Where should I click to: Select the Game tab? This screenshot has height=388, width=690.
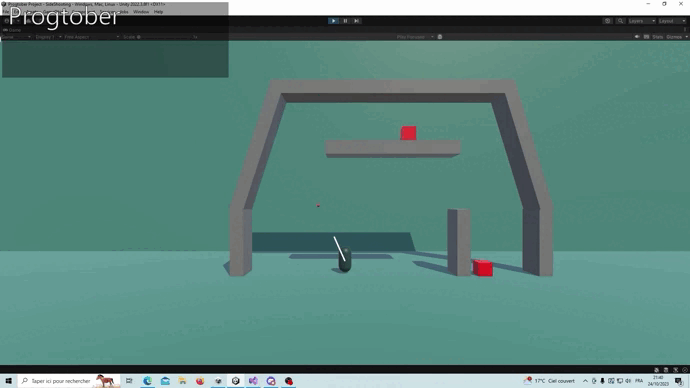tap(12, 30)
